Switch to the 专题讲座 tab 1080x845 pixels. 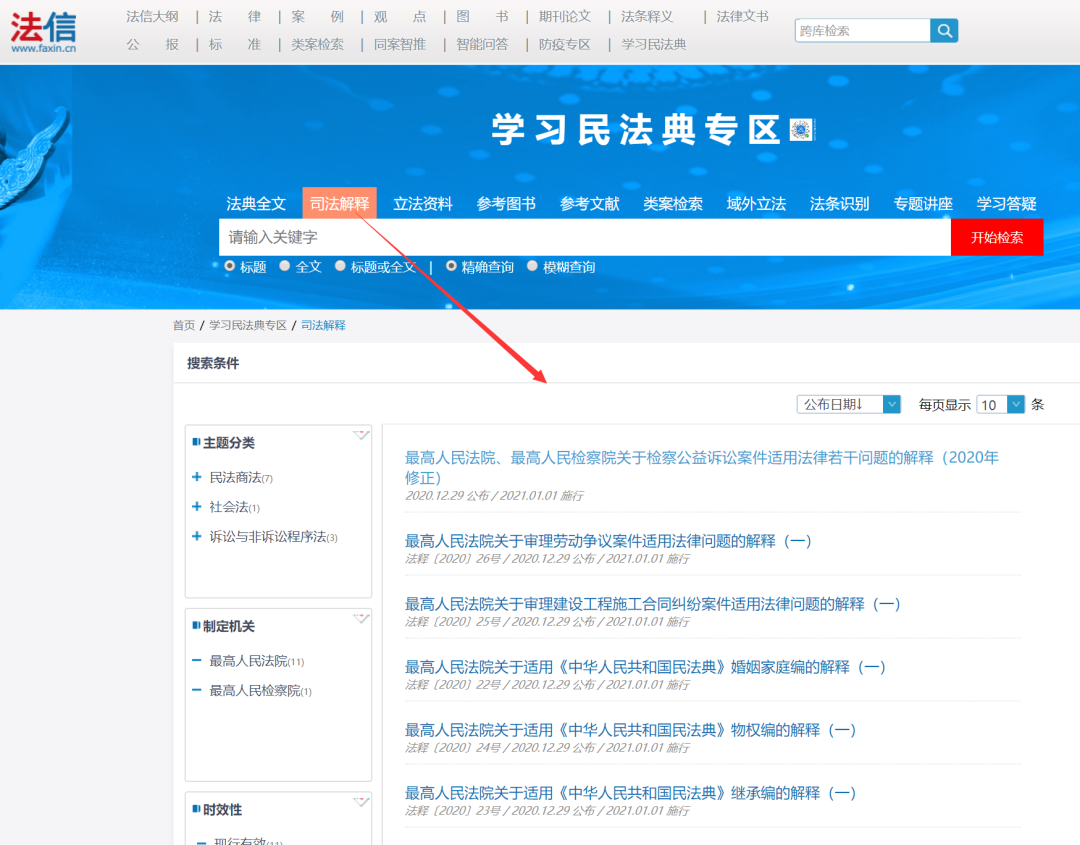coord(923,204)
